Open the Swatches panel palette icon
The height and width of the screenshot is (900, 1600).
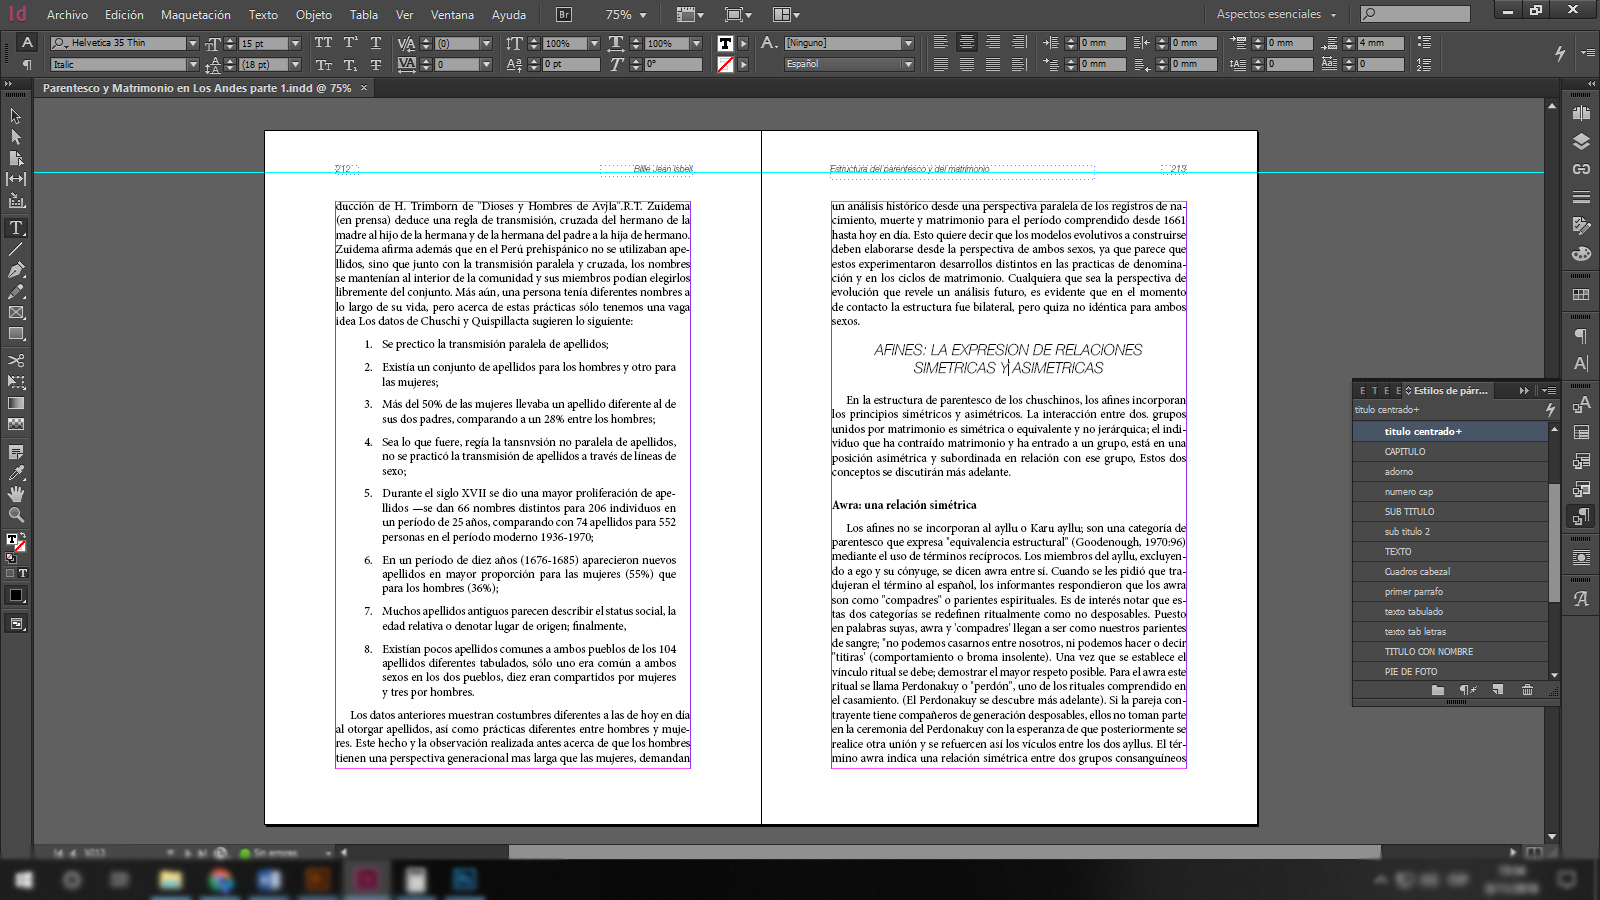1581,253
